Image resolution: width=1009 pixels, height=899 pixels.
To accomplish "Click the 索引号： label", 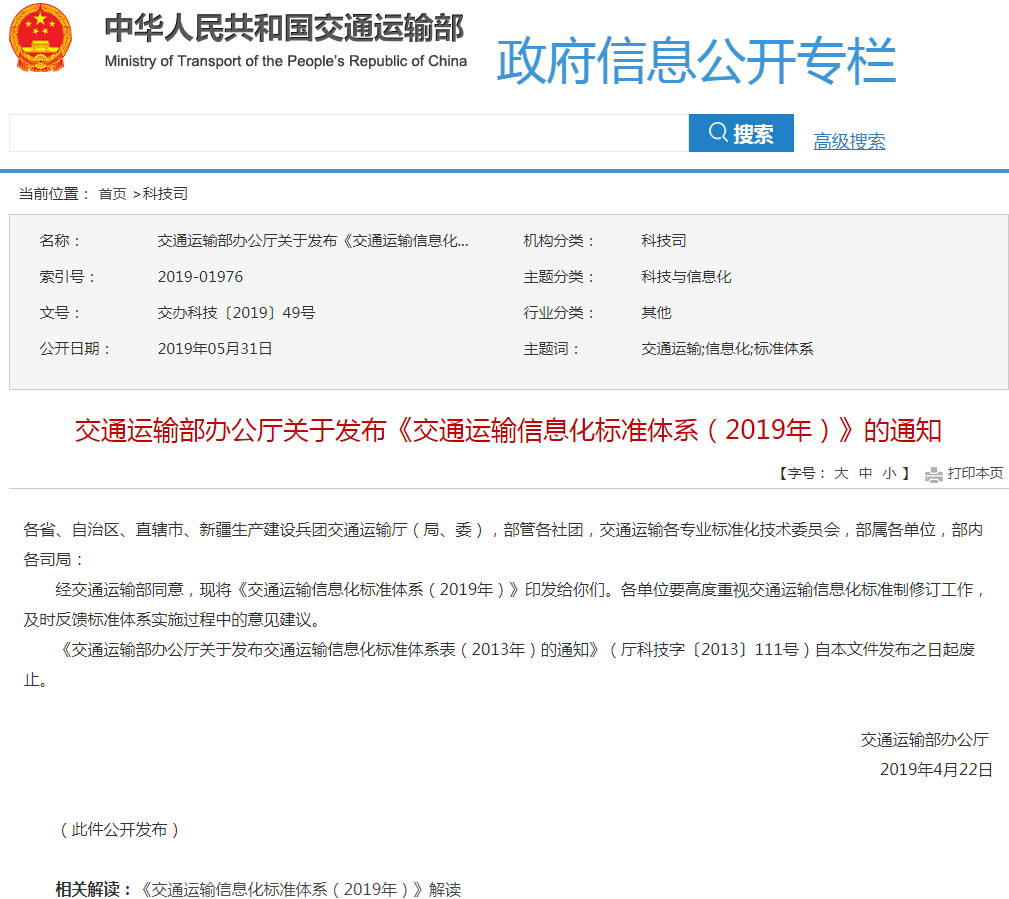I will (x=68, y=277).
